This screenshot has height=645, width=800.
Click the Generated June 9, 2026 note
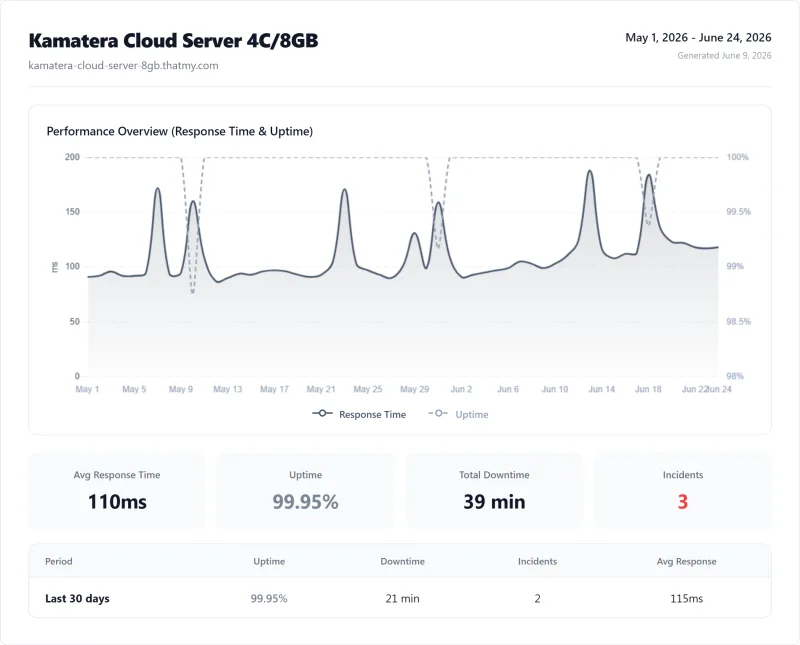point(724,56)
